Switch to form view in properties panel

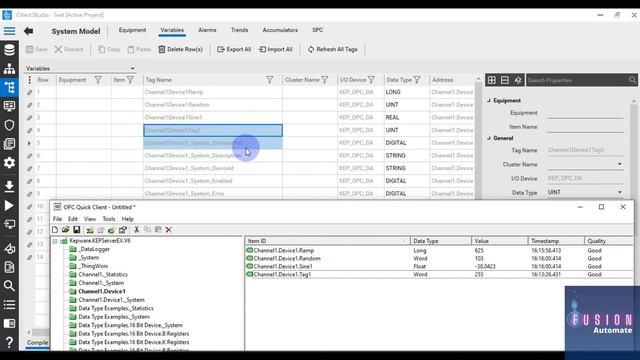coord(504,80)
